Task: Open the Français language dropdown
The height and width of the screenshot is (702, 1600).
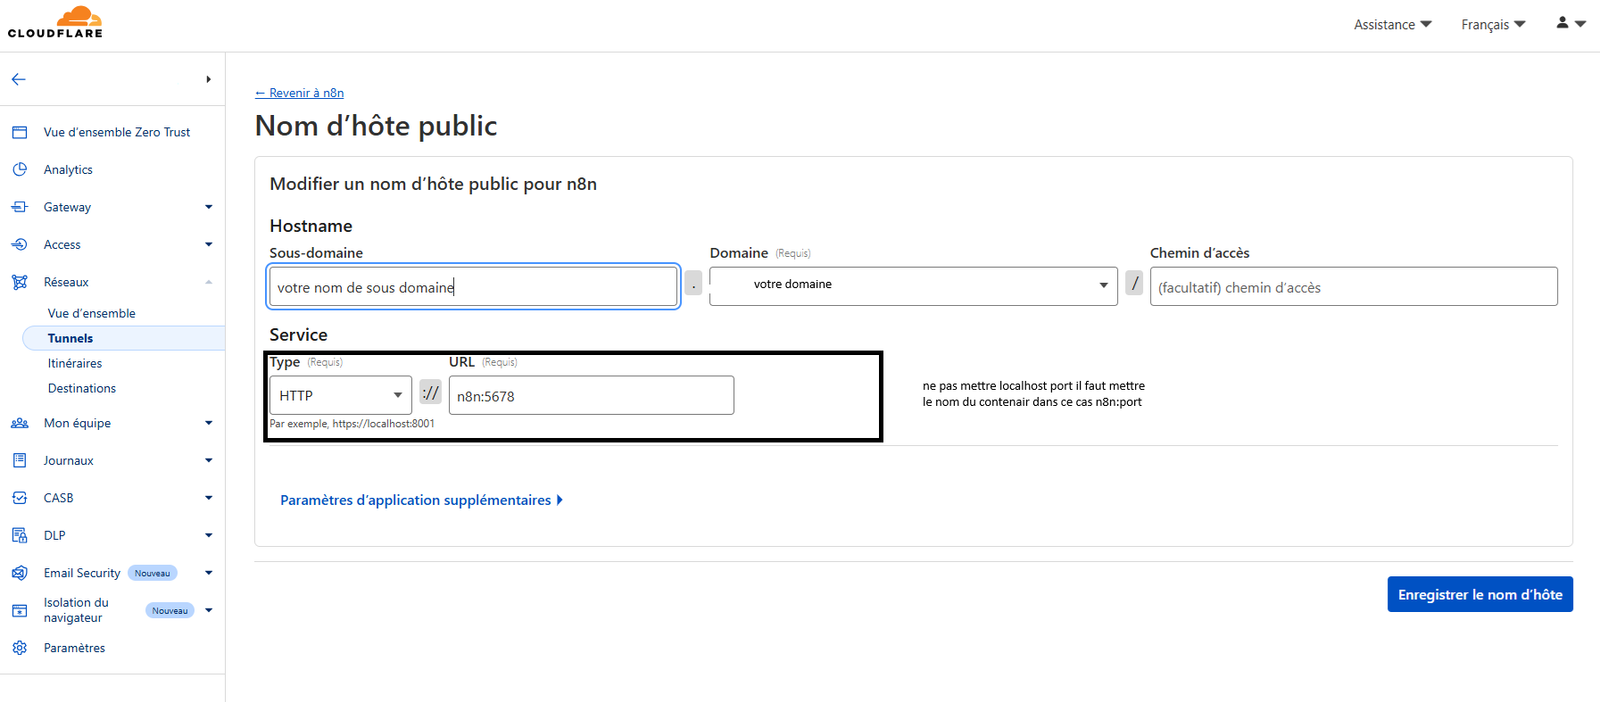Action: click(1492, 24)
